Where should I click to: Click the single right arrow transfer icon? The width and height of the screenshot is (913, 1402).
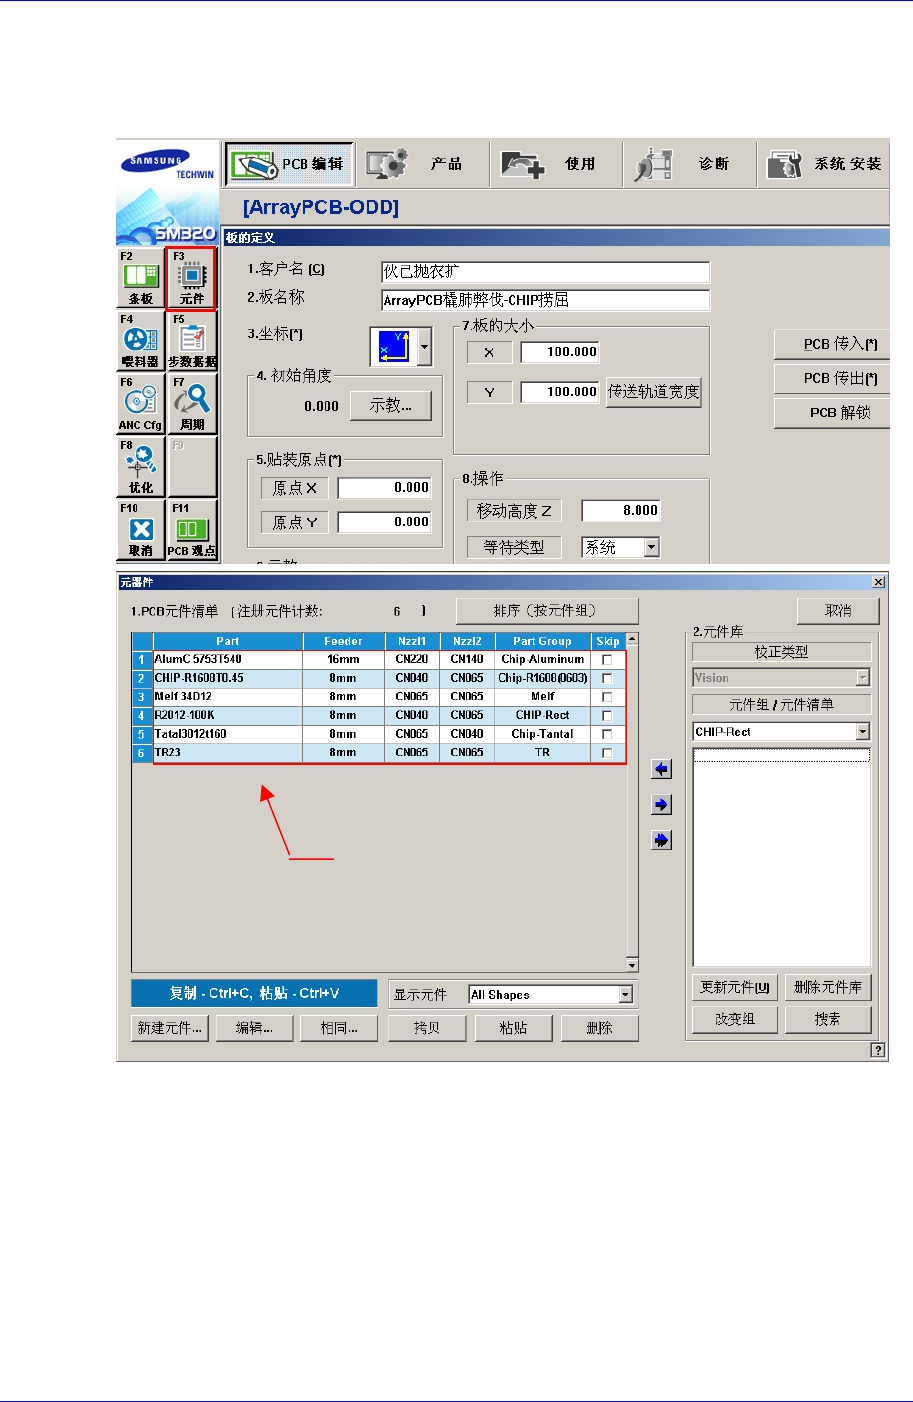[x=661, y=805]
